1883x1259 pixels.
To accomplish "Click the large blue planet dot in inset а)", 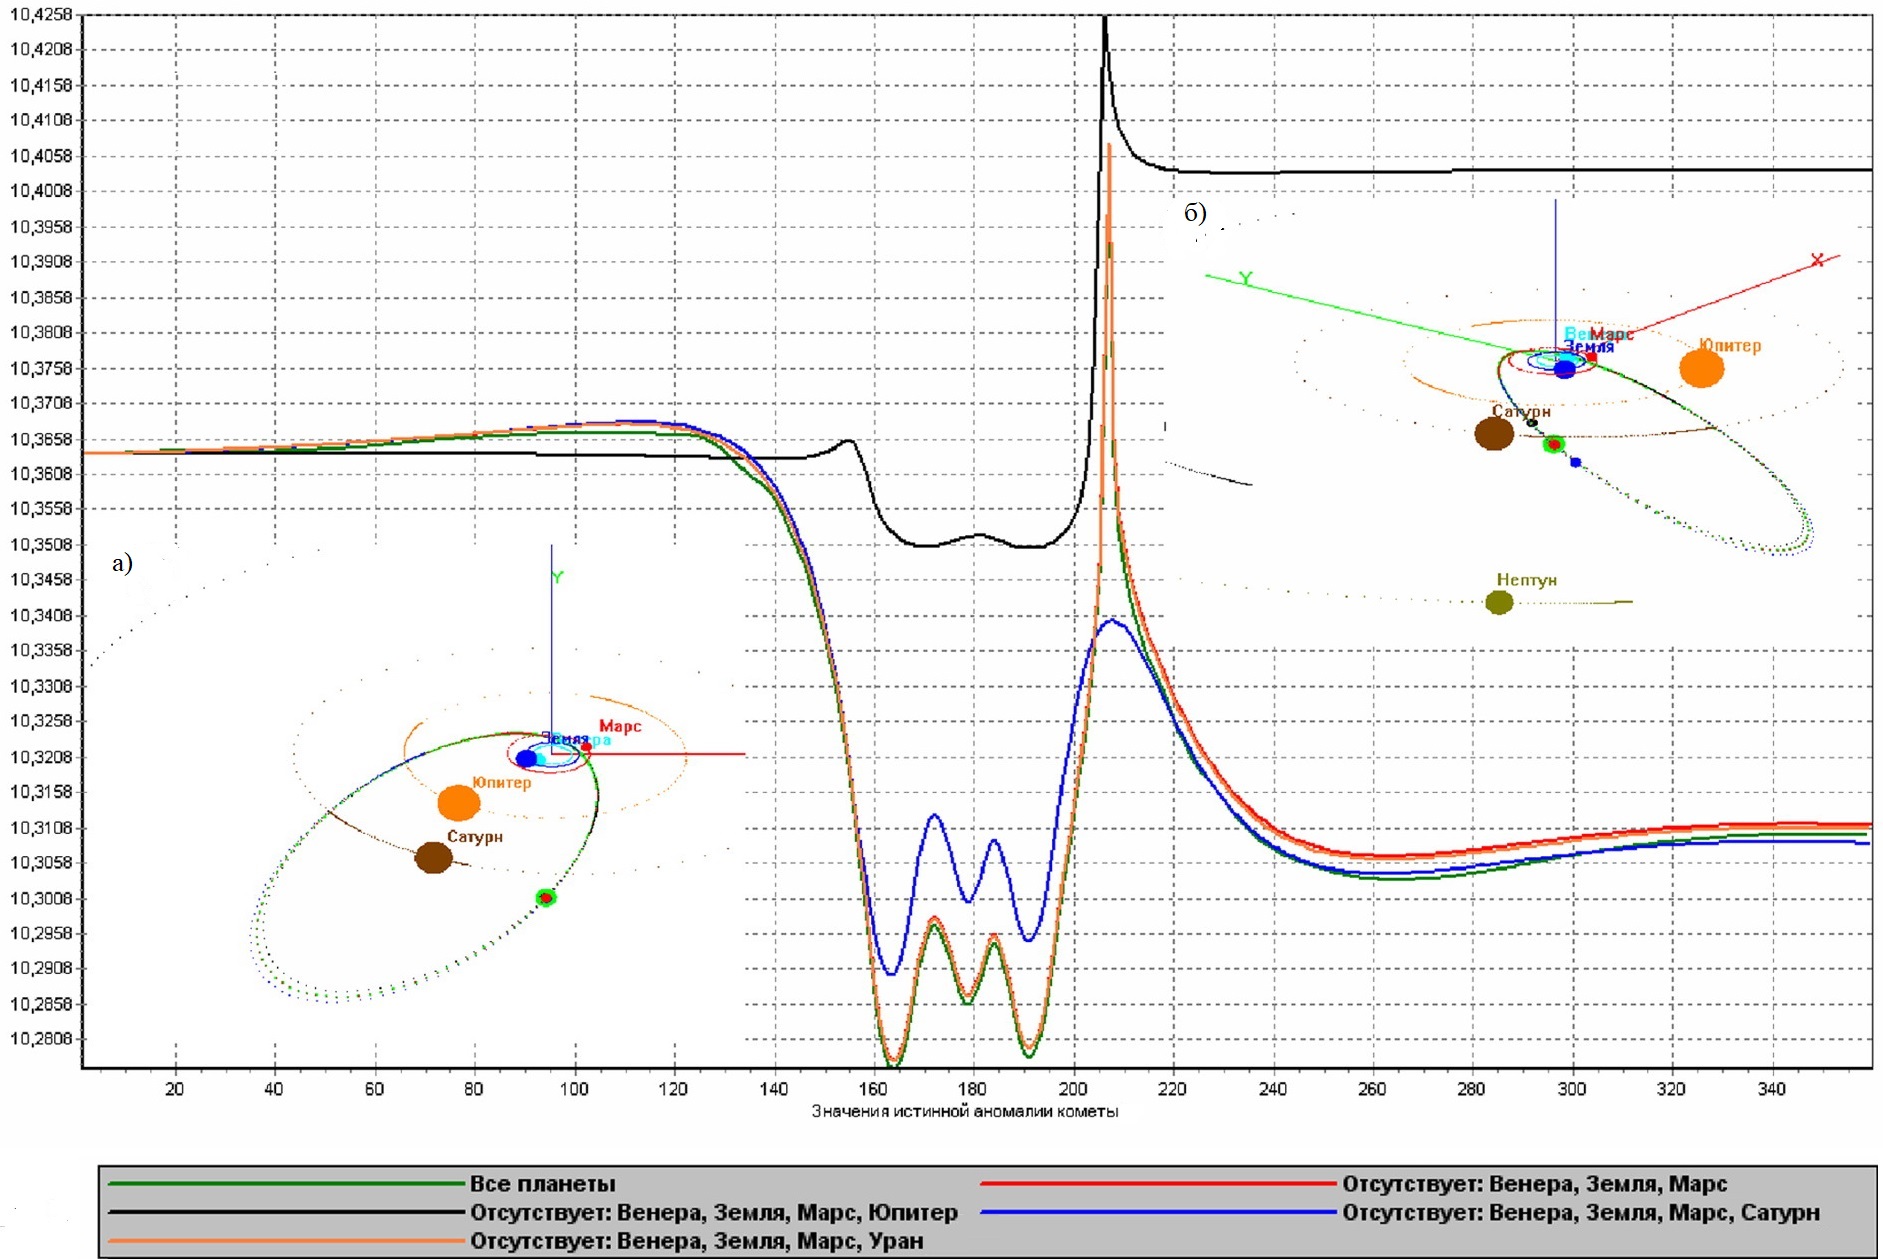I will (526, 759).
